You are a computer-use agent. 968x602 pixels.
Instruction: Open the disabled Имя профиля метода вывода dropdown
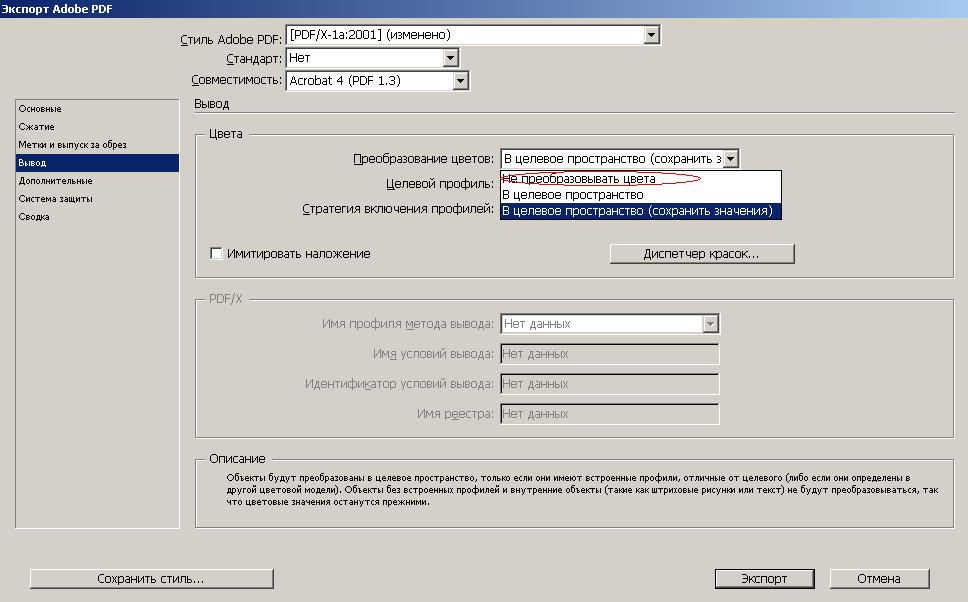pyautogui.click(x=610, y=324)
